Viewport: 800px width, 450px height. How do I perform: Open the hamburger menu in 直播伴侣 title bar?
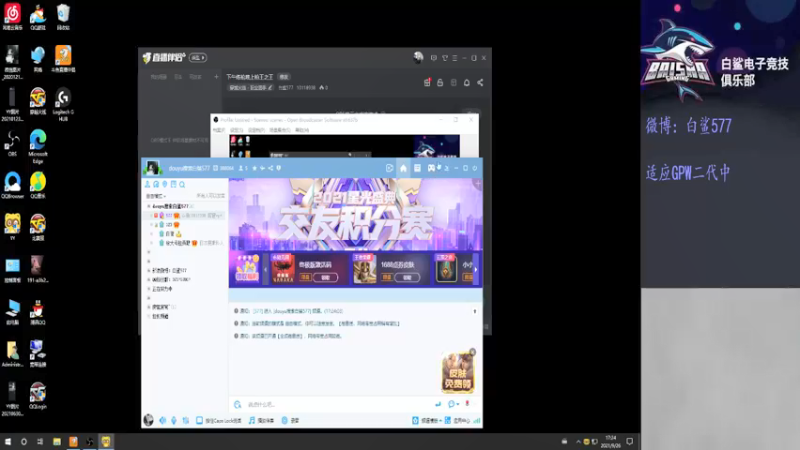(x=455, y=58)
